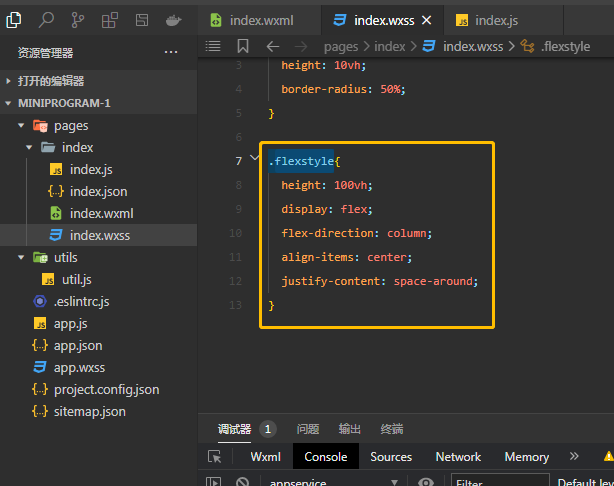Click the console Filter input field
Viewport: 614px width, 486px height.
[x=500, y=481]
